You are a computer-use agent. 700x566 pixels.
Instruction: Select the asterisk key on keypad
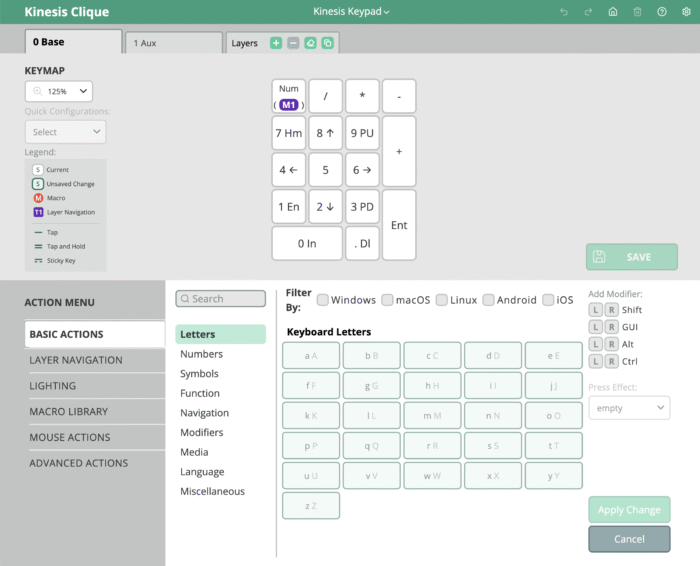coord(362,96)
